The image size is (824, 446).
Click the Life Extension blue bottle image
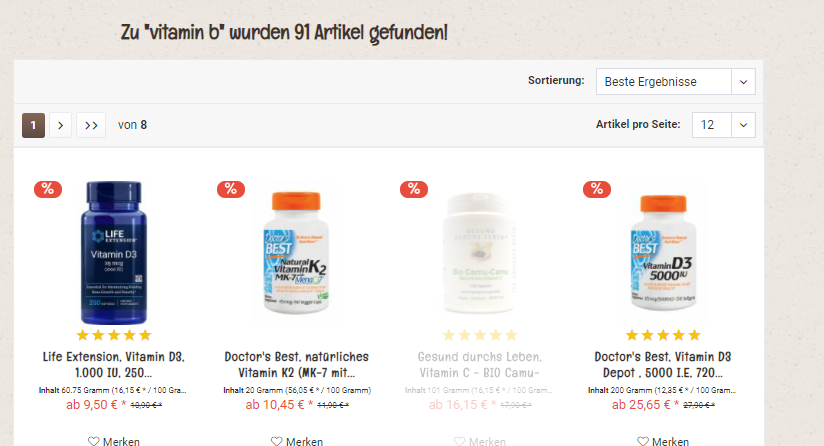[114, 253]
